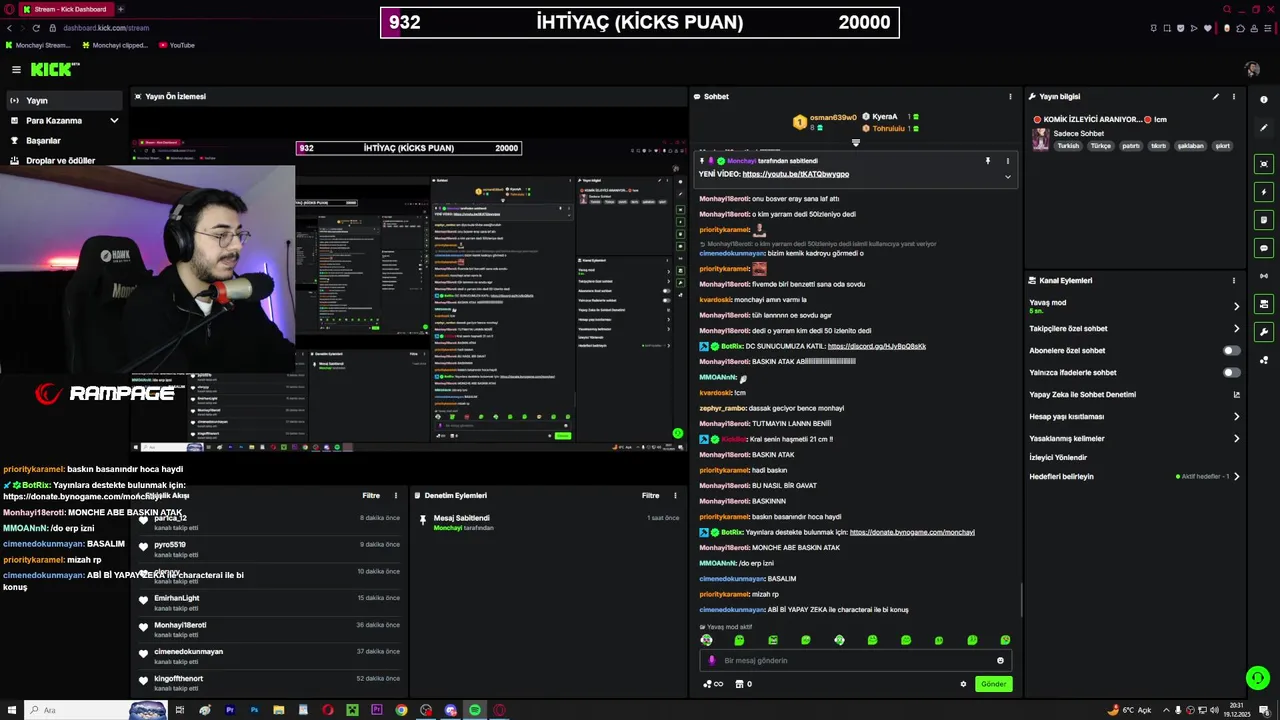Toggle the wrench panel icon in rail
Image resolution: width=1280 pixels, height=720 pixels.
pyautogui.click(x=1264, y=332)
